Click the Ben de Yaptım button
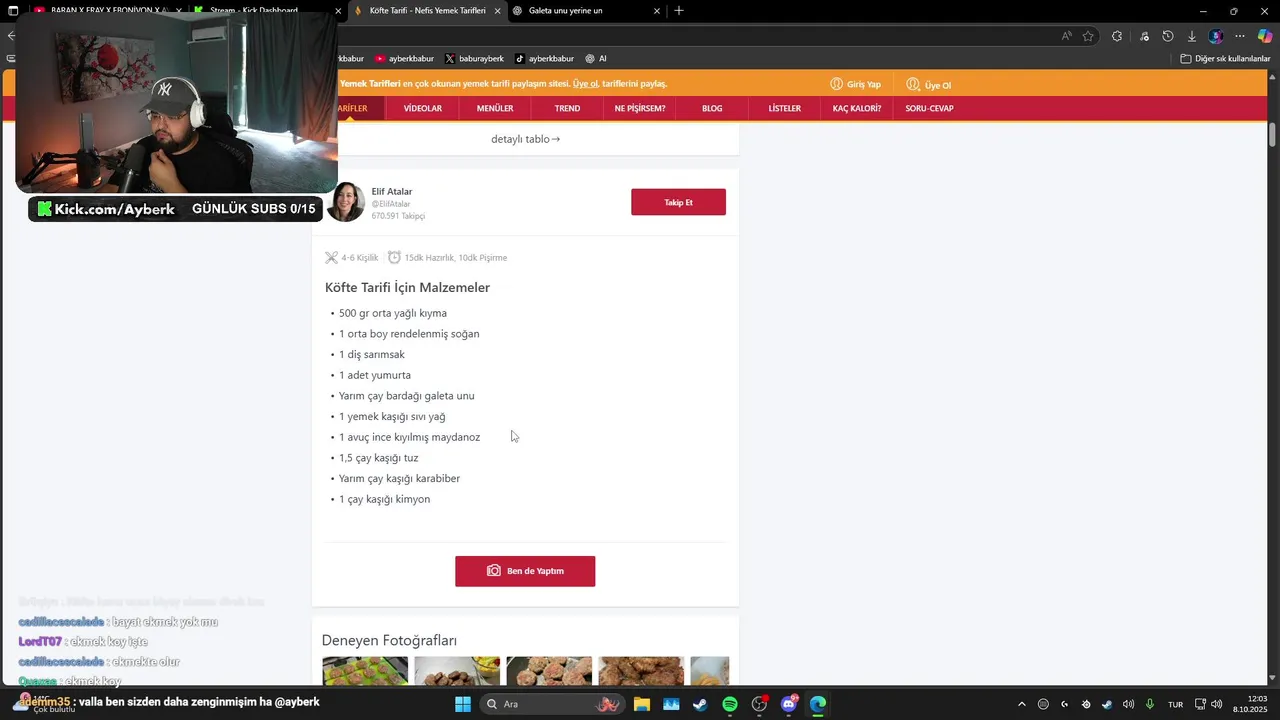The image size is (1280, 720). 525,571
